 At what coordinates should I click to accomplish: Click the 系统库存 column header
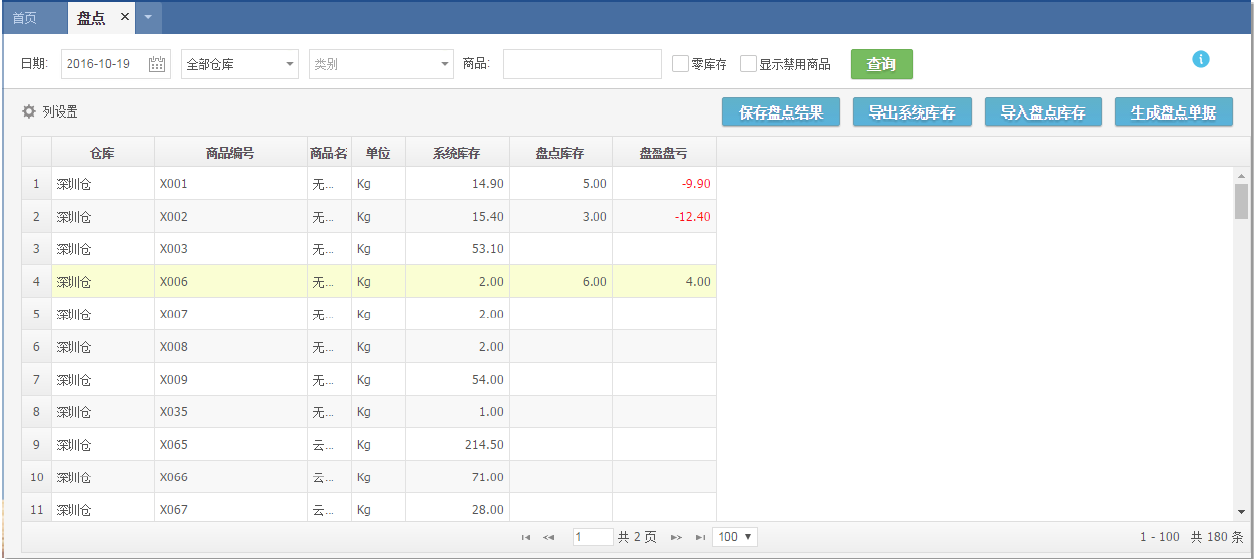pyautogui.click(x=457, y=153)
